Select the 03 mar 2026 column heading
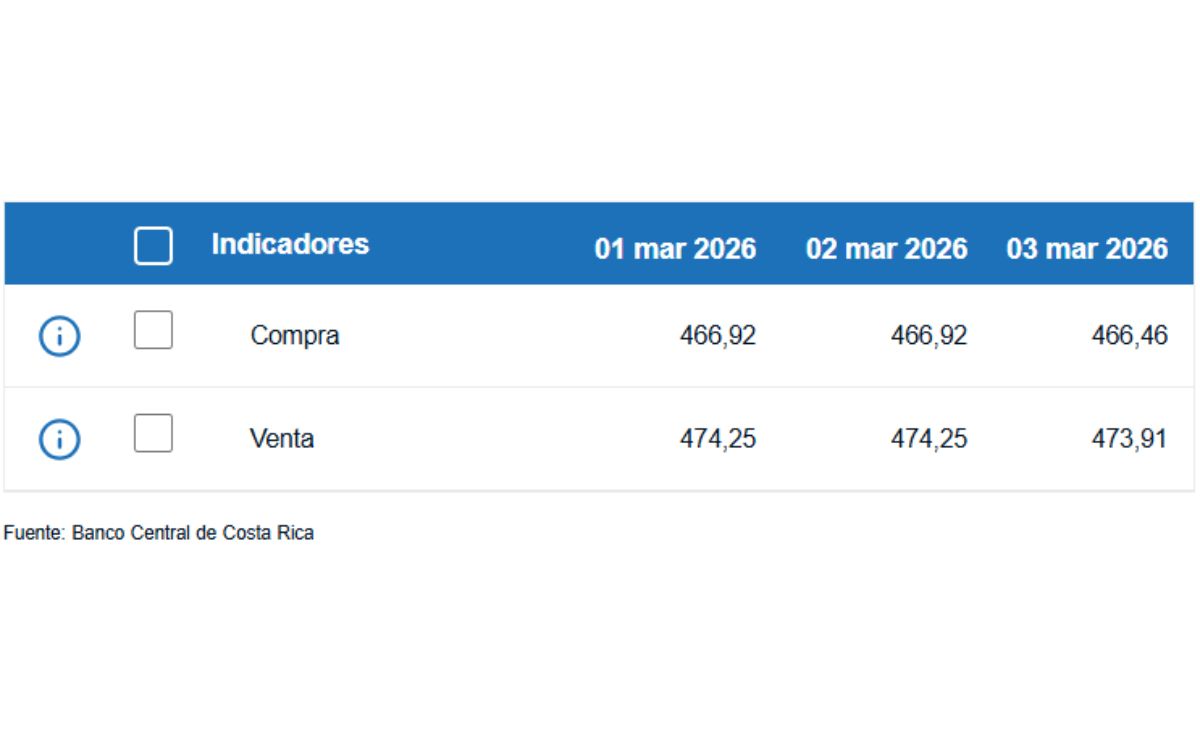The height and width of the screenshot is (747, 1200). (x=1088, y=248)
